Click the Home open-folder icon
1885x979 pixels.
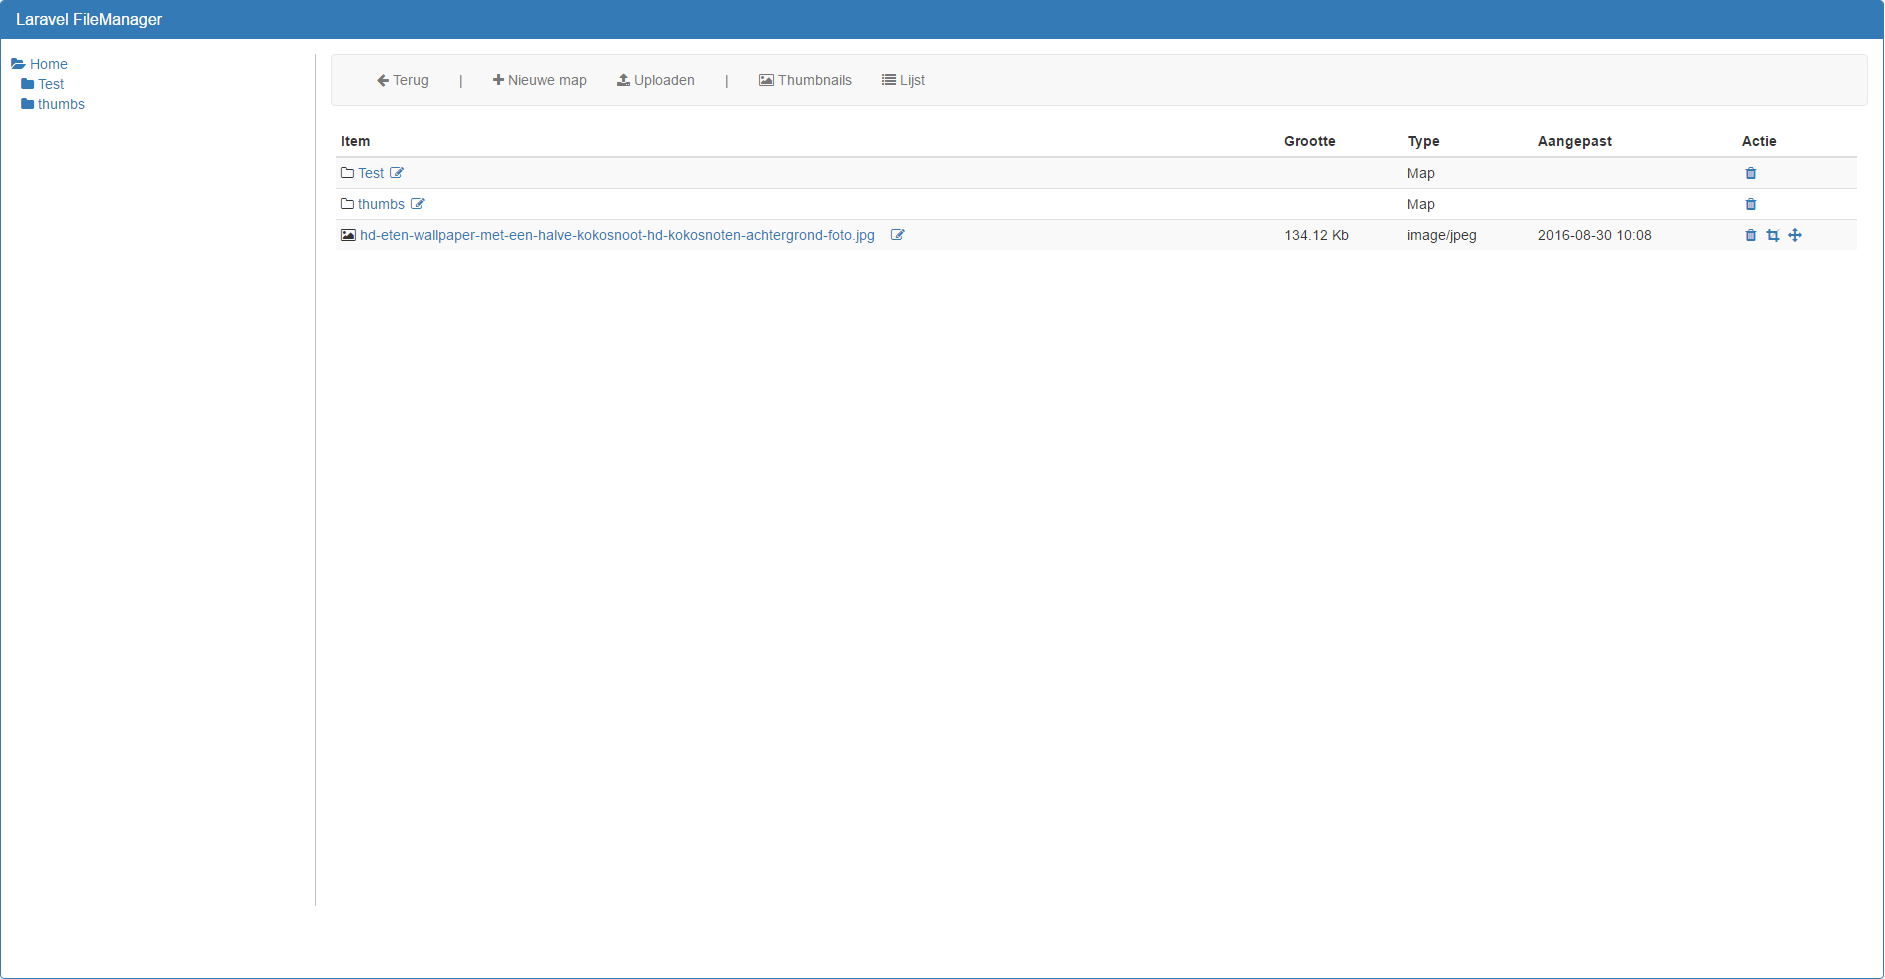point(18,64)
